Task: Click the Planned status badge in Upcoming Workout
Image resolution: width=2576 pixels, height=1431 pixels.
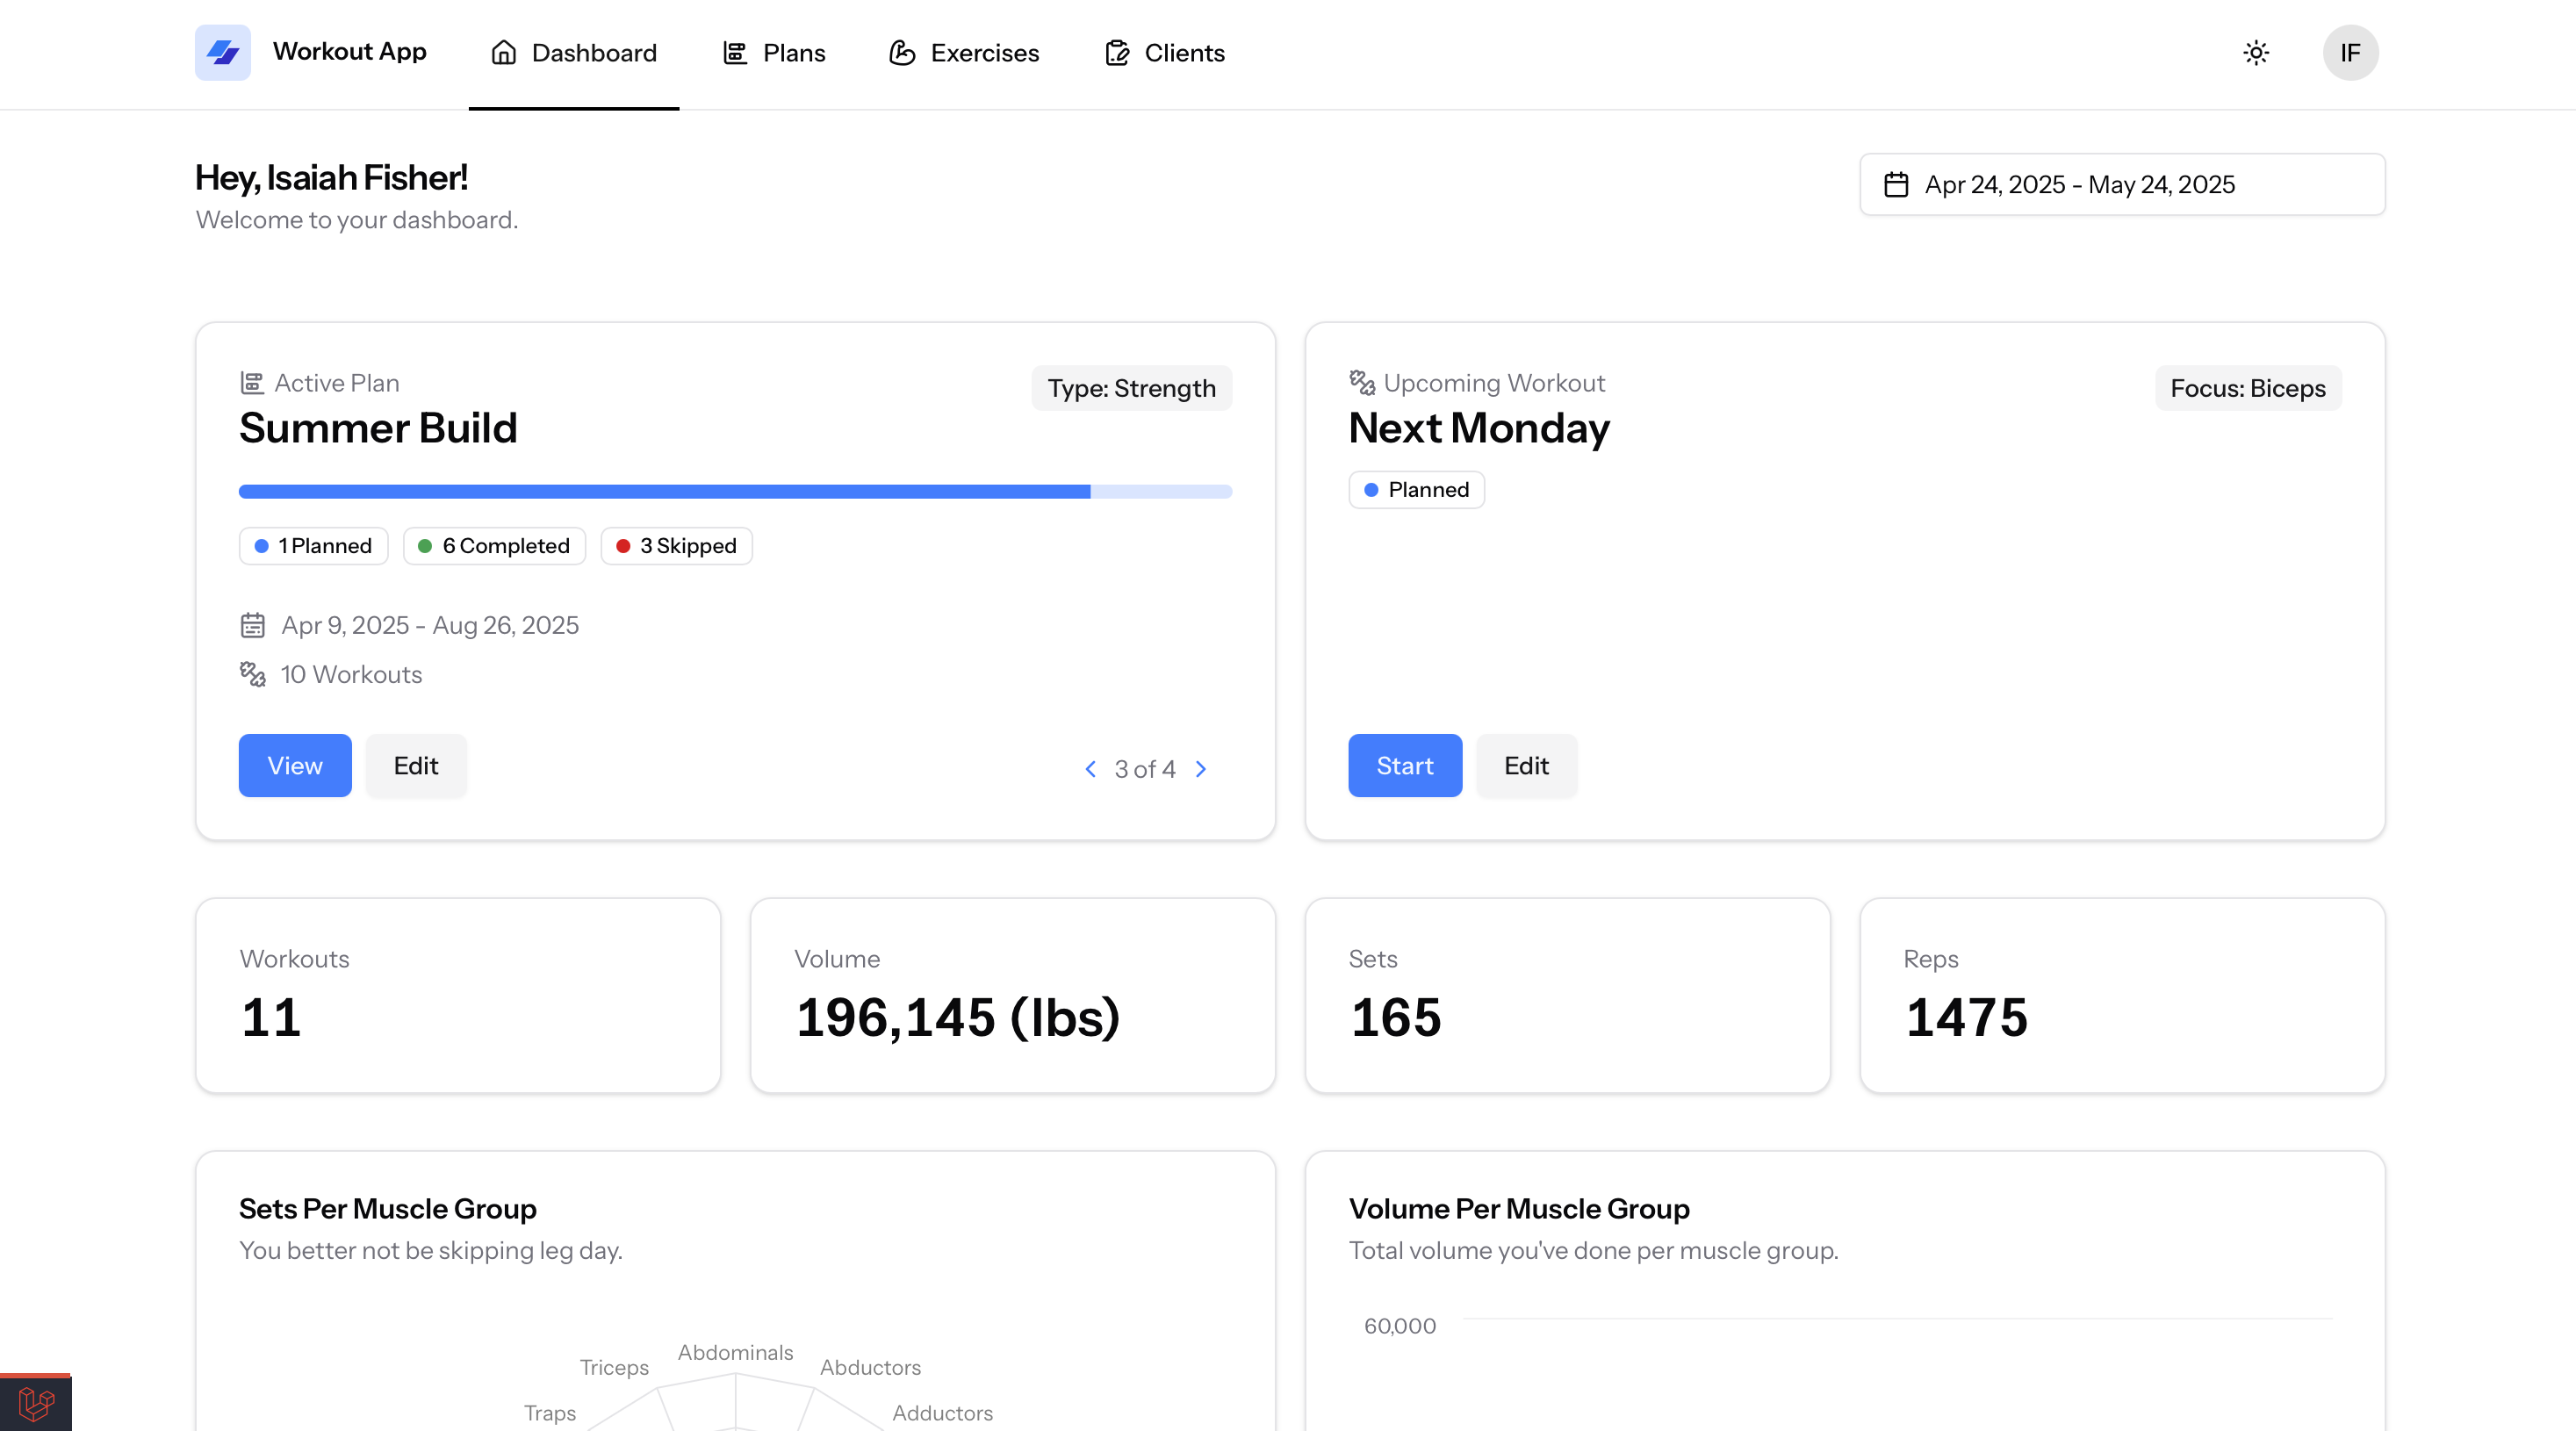Action: click(1416, 490)
